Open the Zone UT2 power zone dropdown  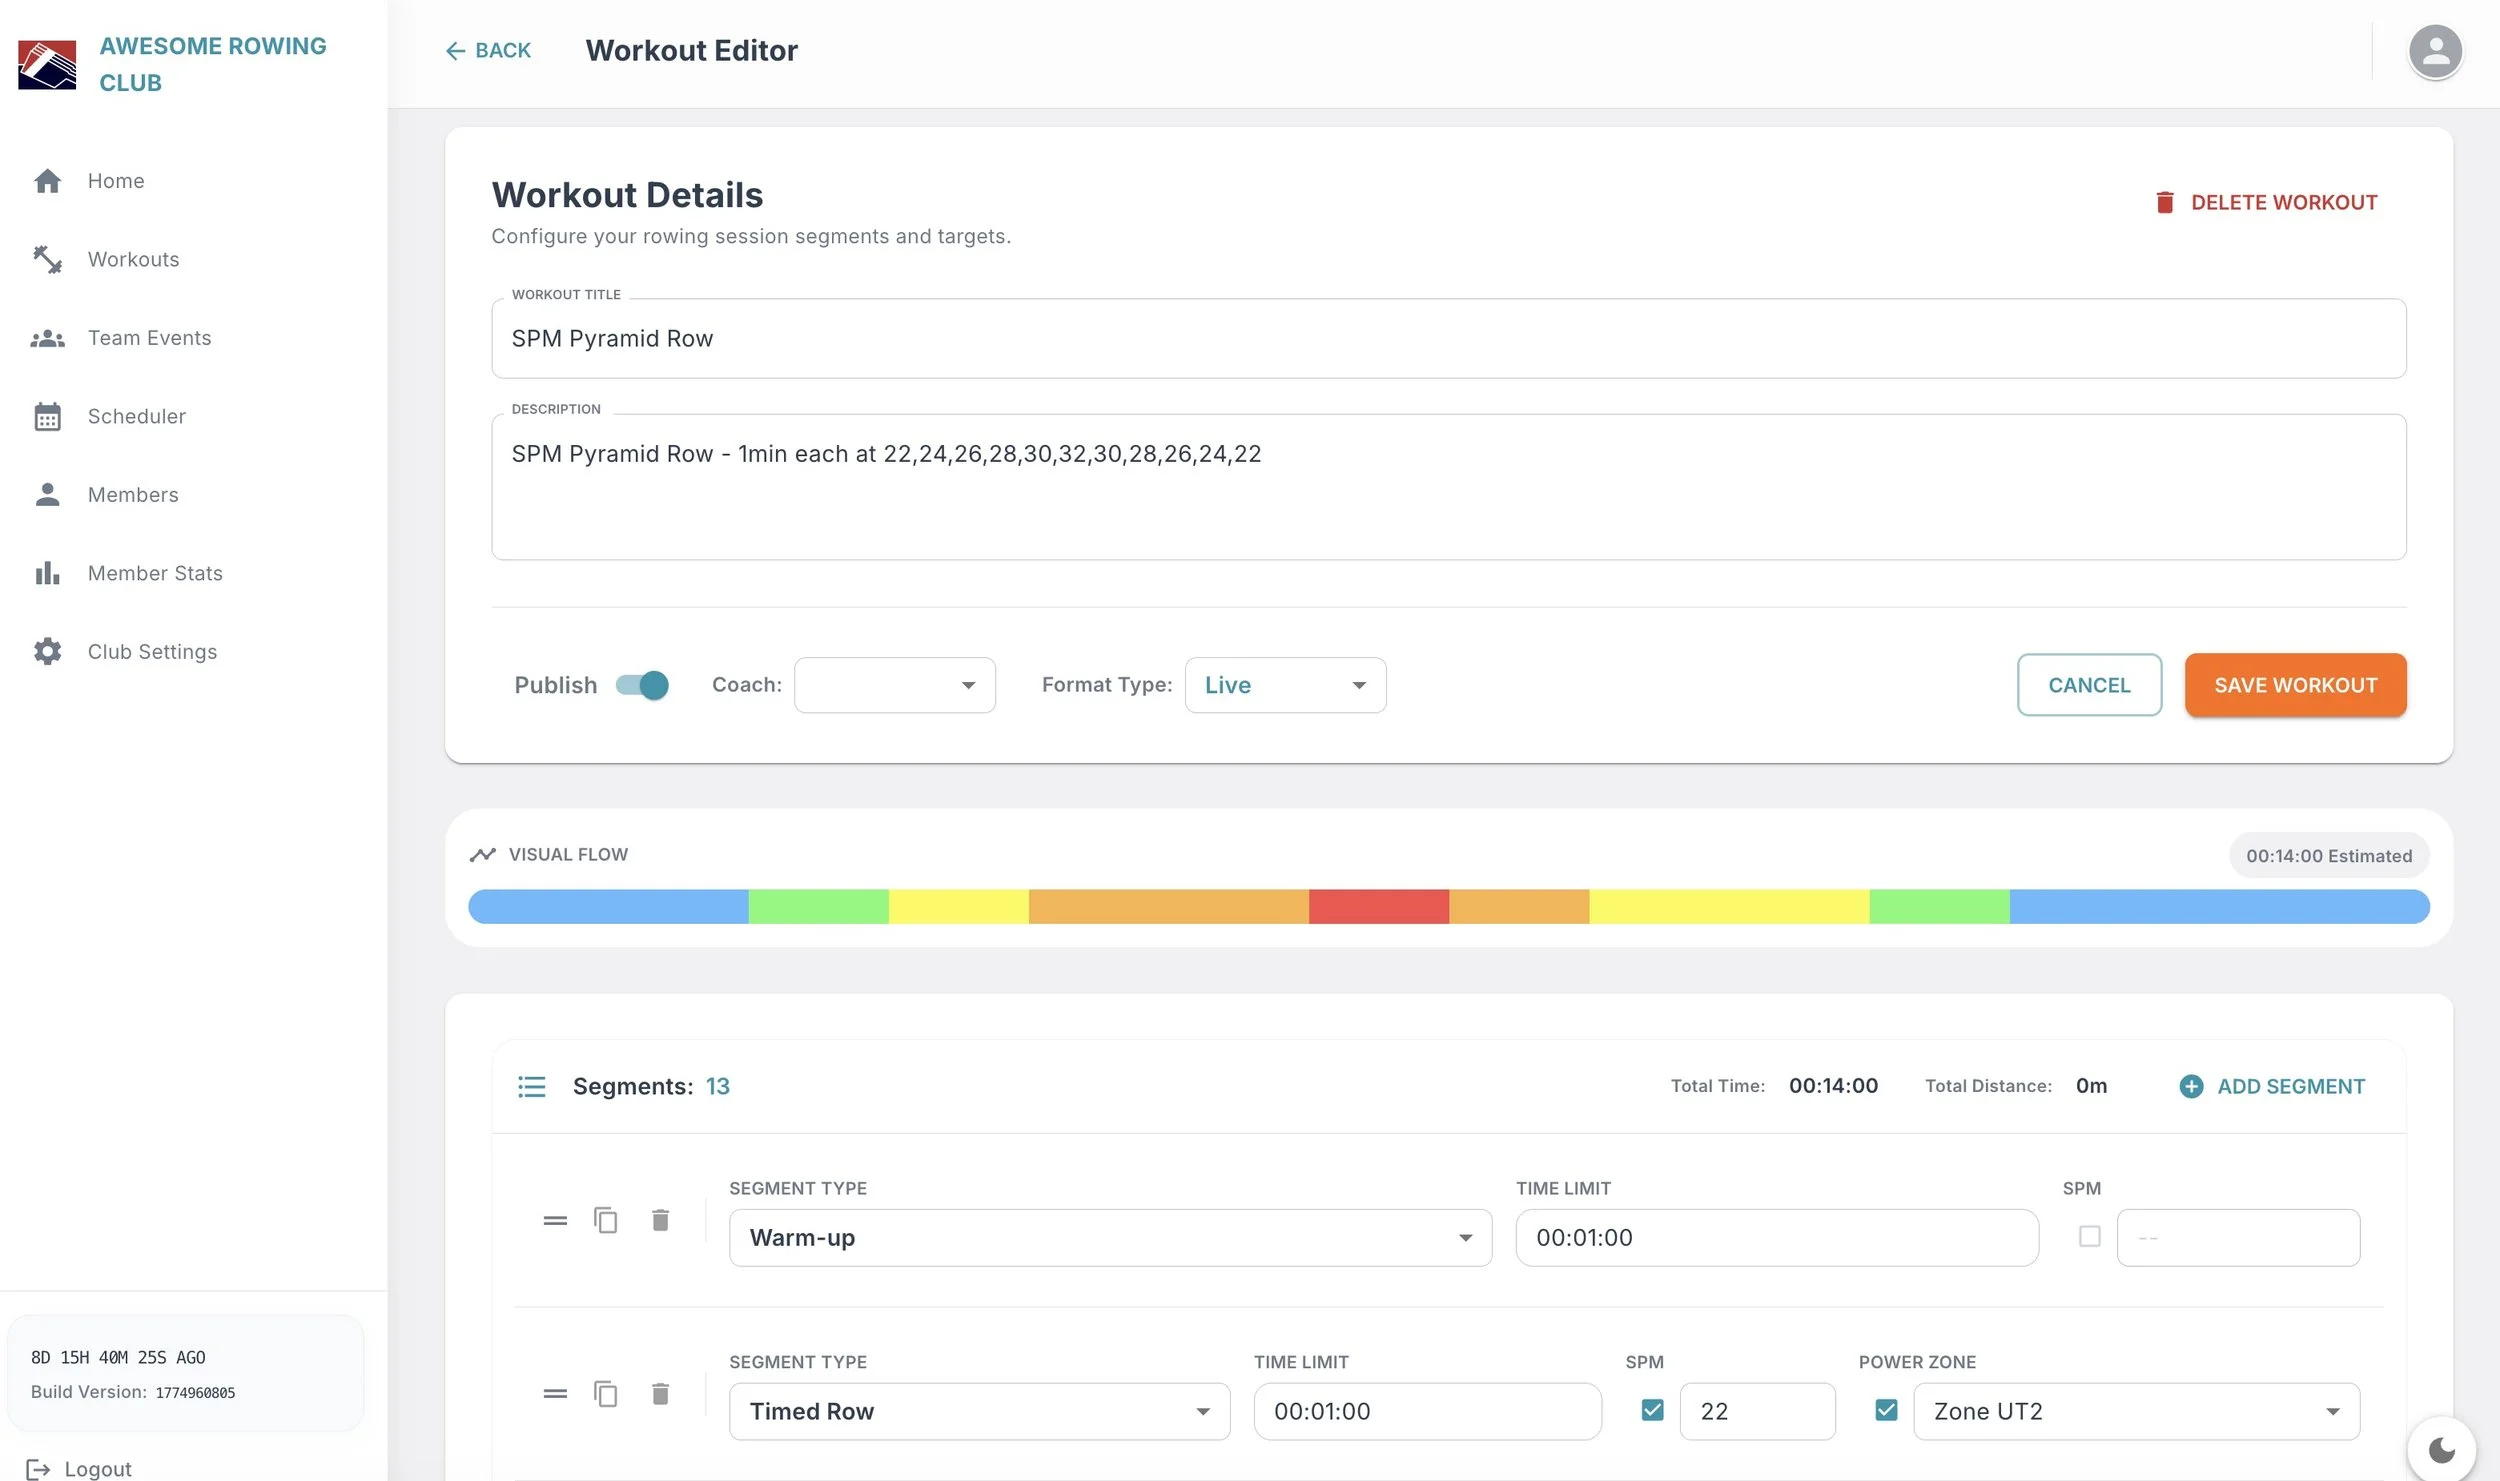tap(2136, 1411)
